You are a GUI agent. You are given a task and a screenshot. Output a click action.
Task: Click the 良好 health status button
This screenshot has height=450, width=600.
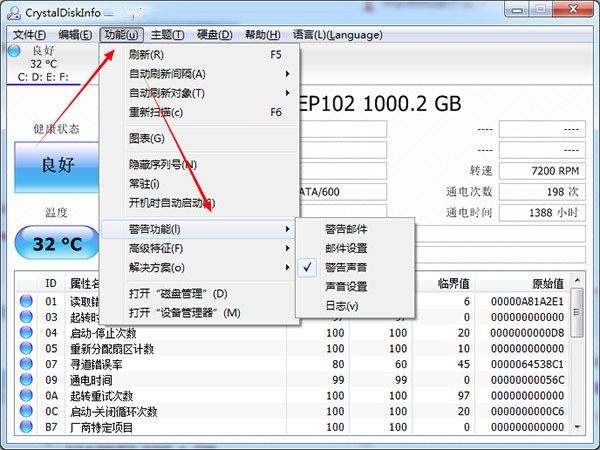coord(57,167)
